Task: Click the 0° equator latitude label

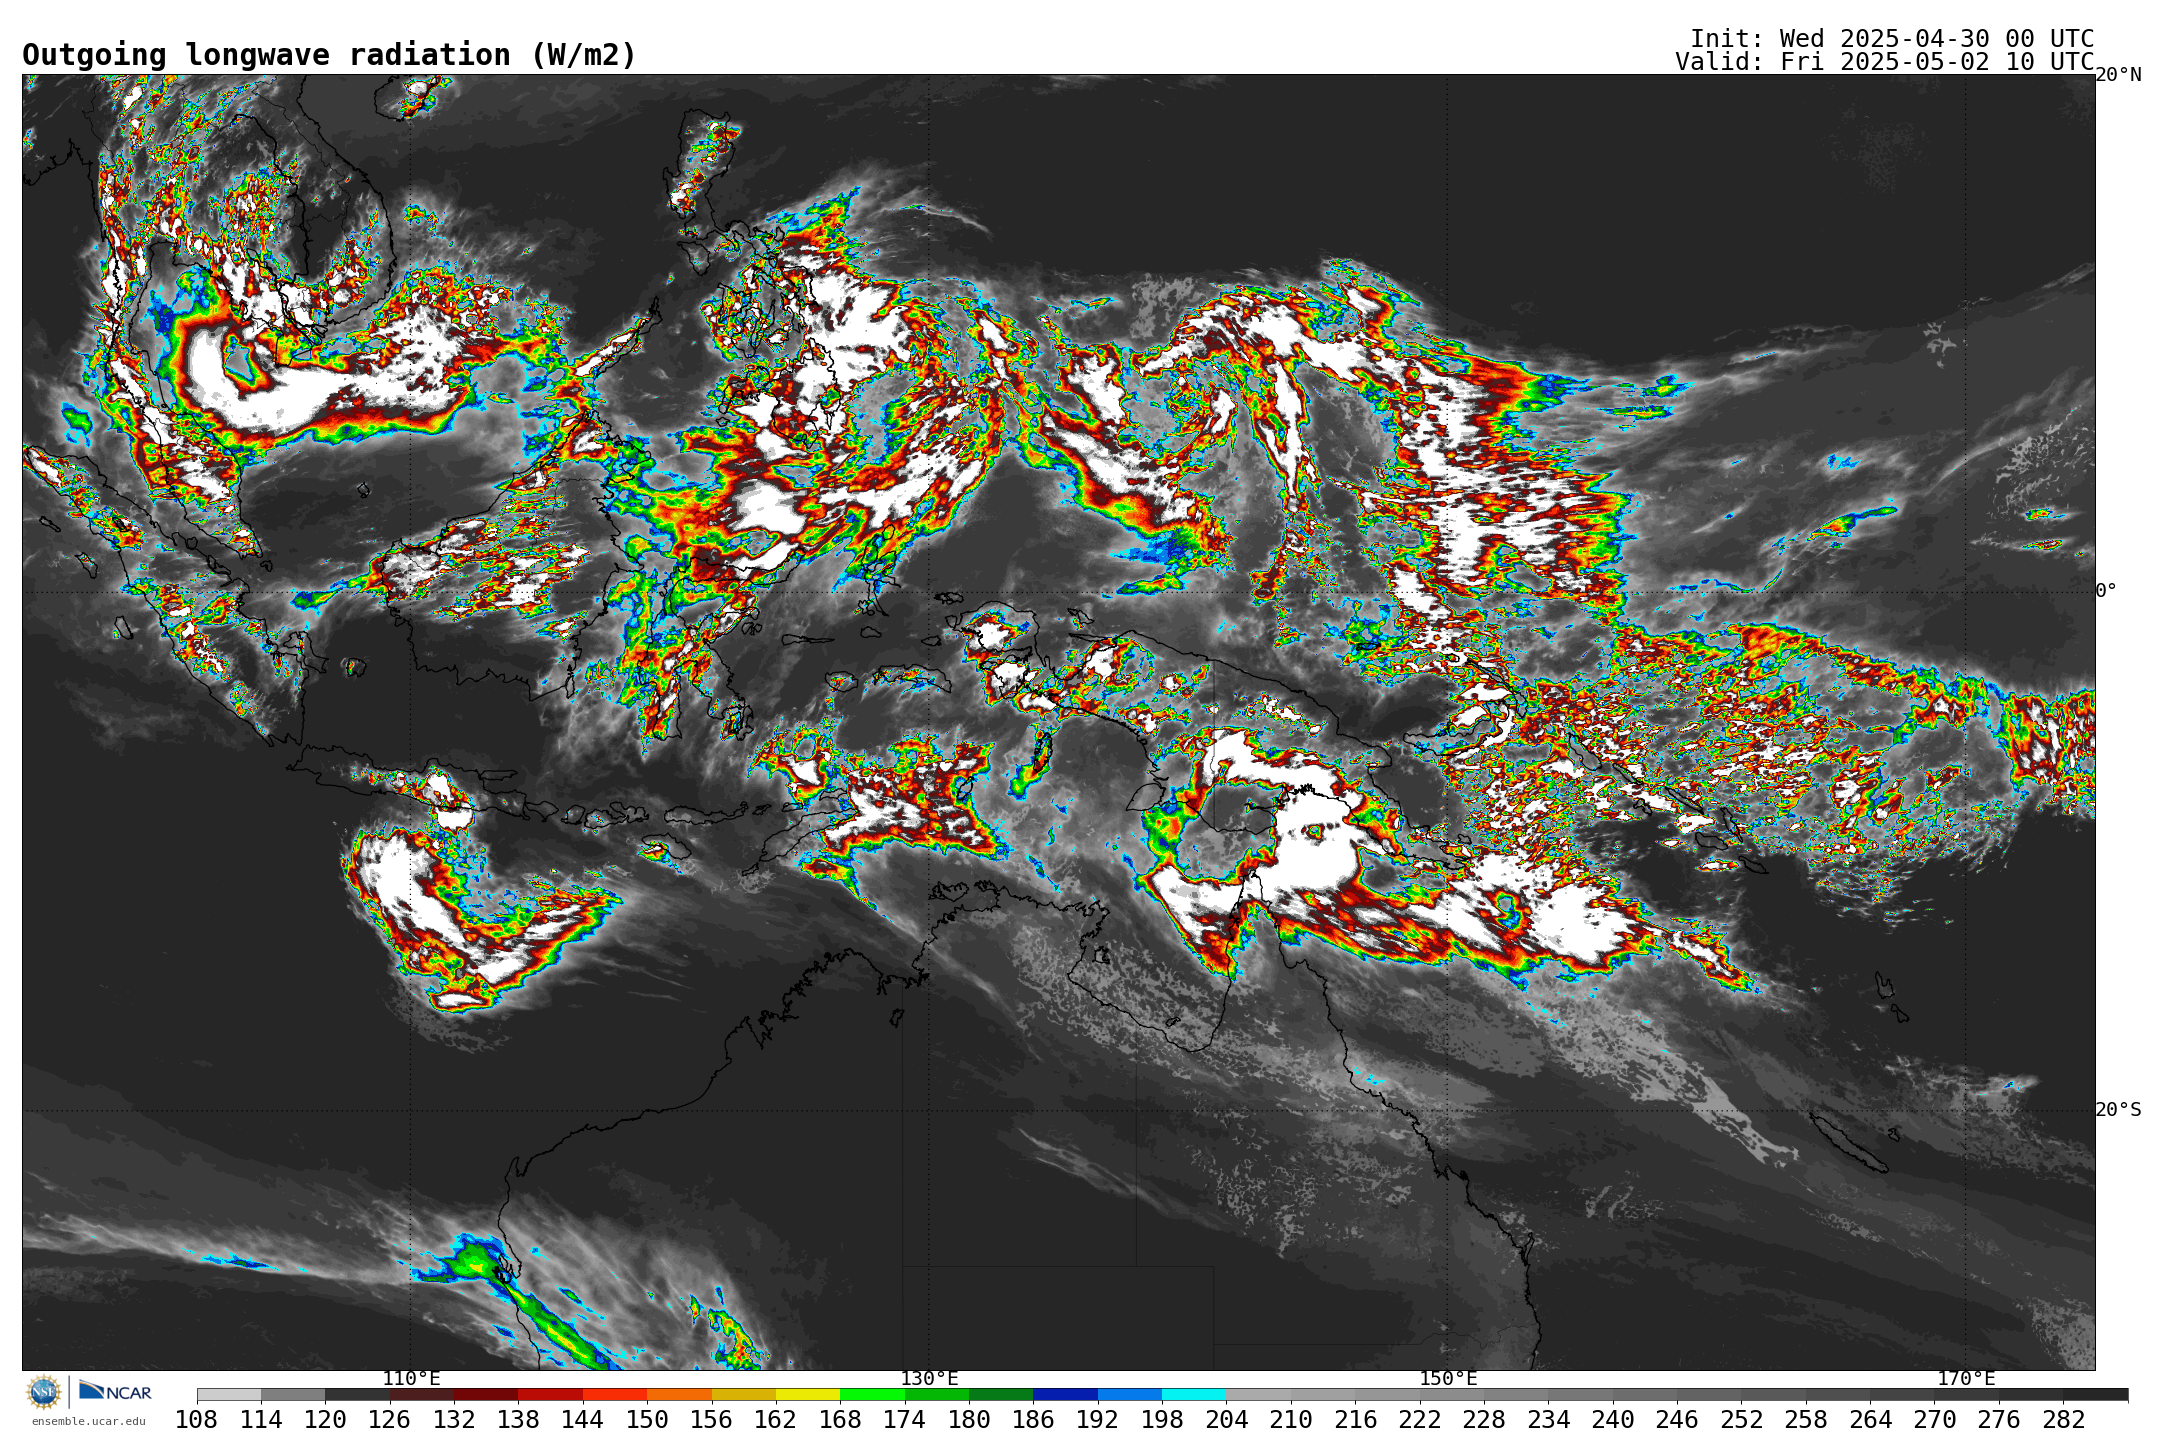Action: click(x=2106, y=591)
